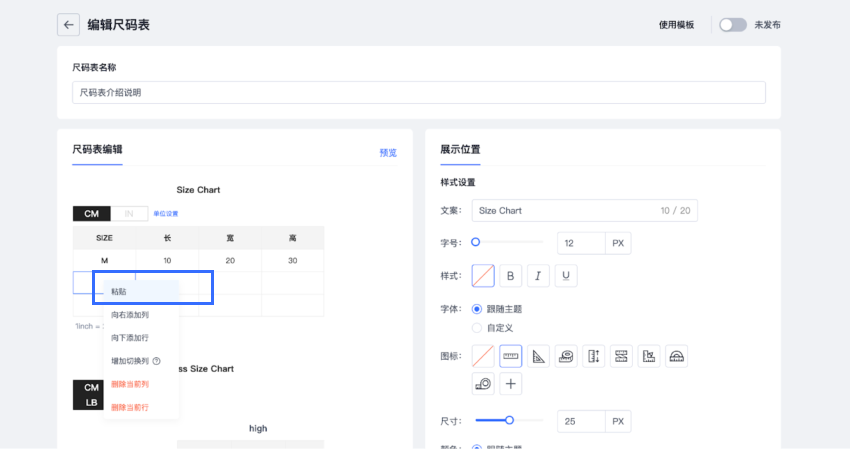Screen dimensions: 850x449
Task: Select the flat ruler icon
Action: 511,356
